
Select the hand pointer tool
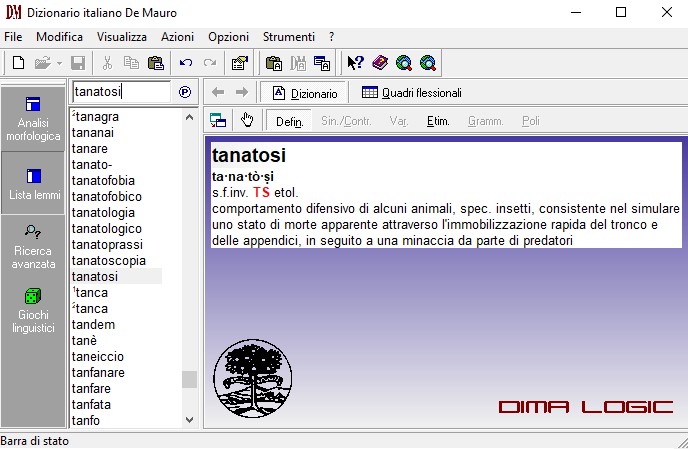click(x=247, y=120)
